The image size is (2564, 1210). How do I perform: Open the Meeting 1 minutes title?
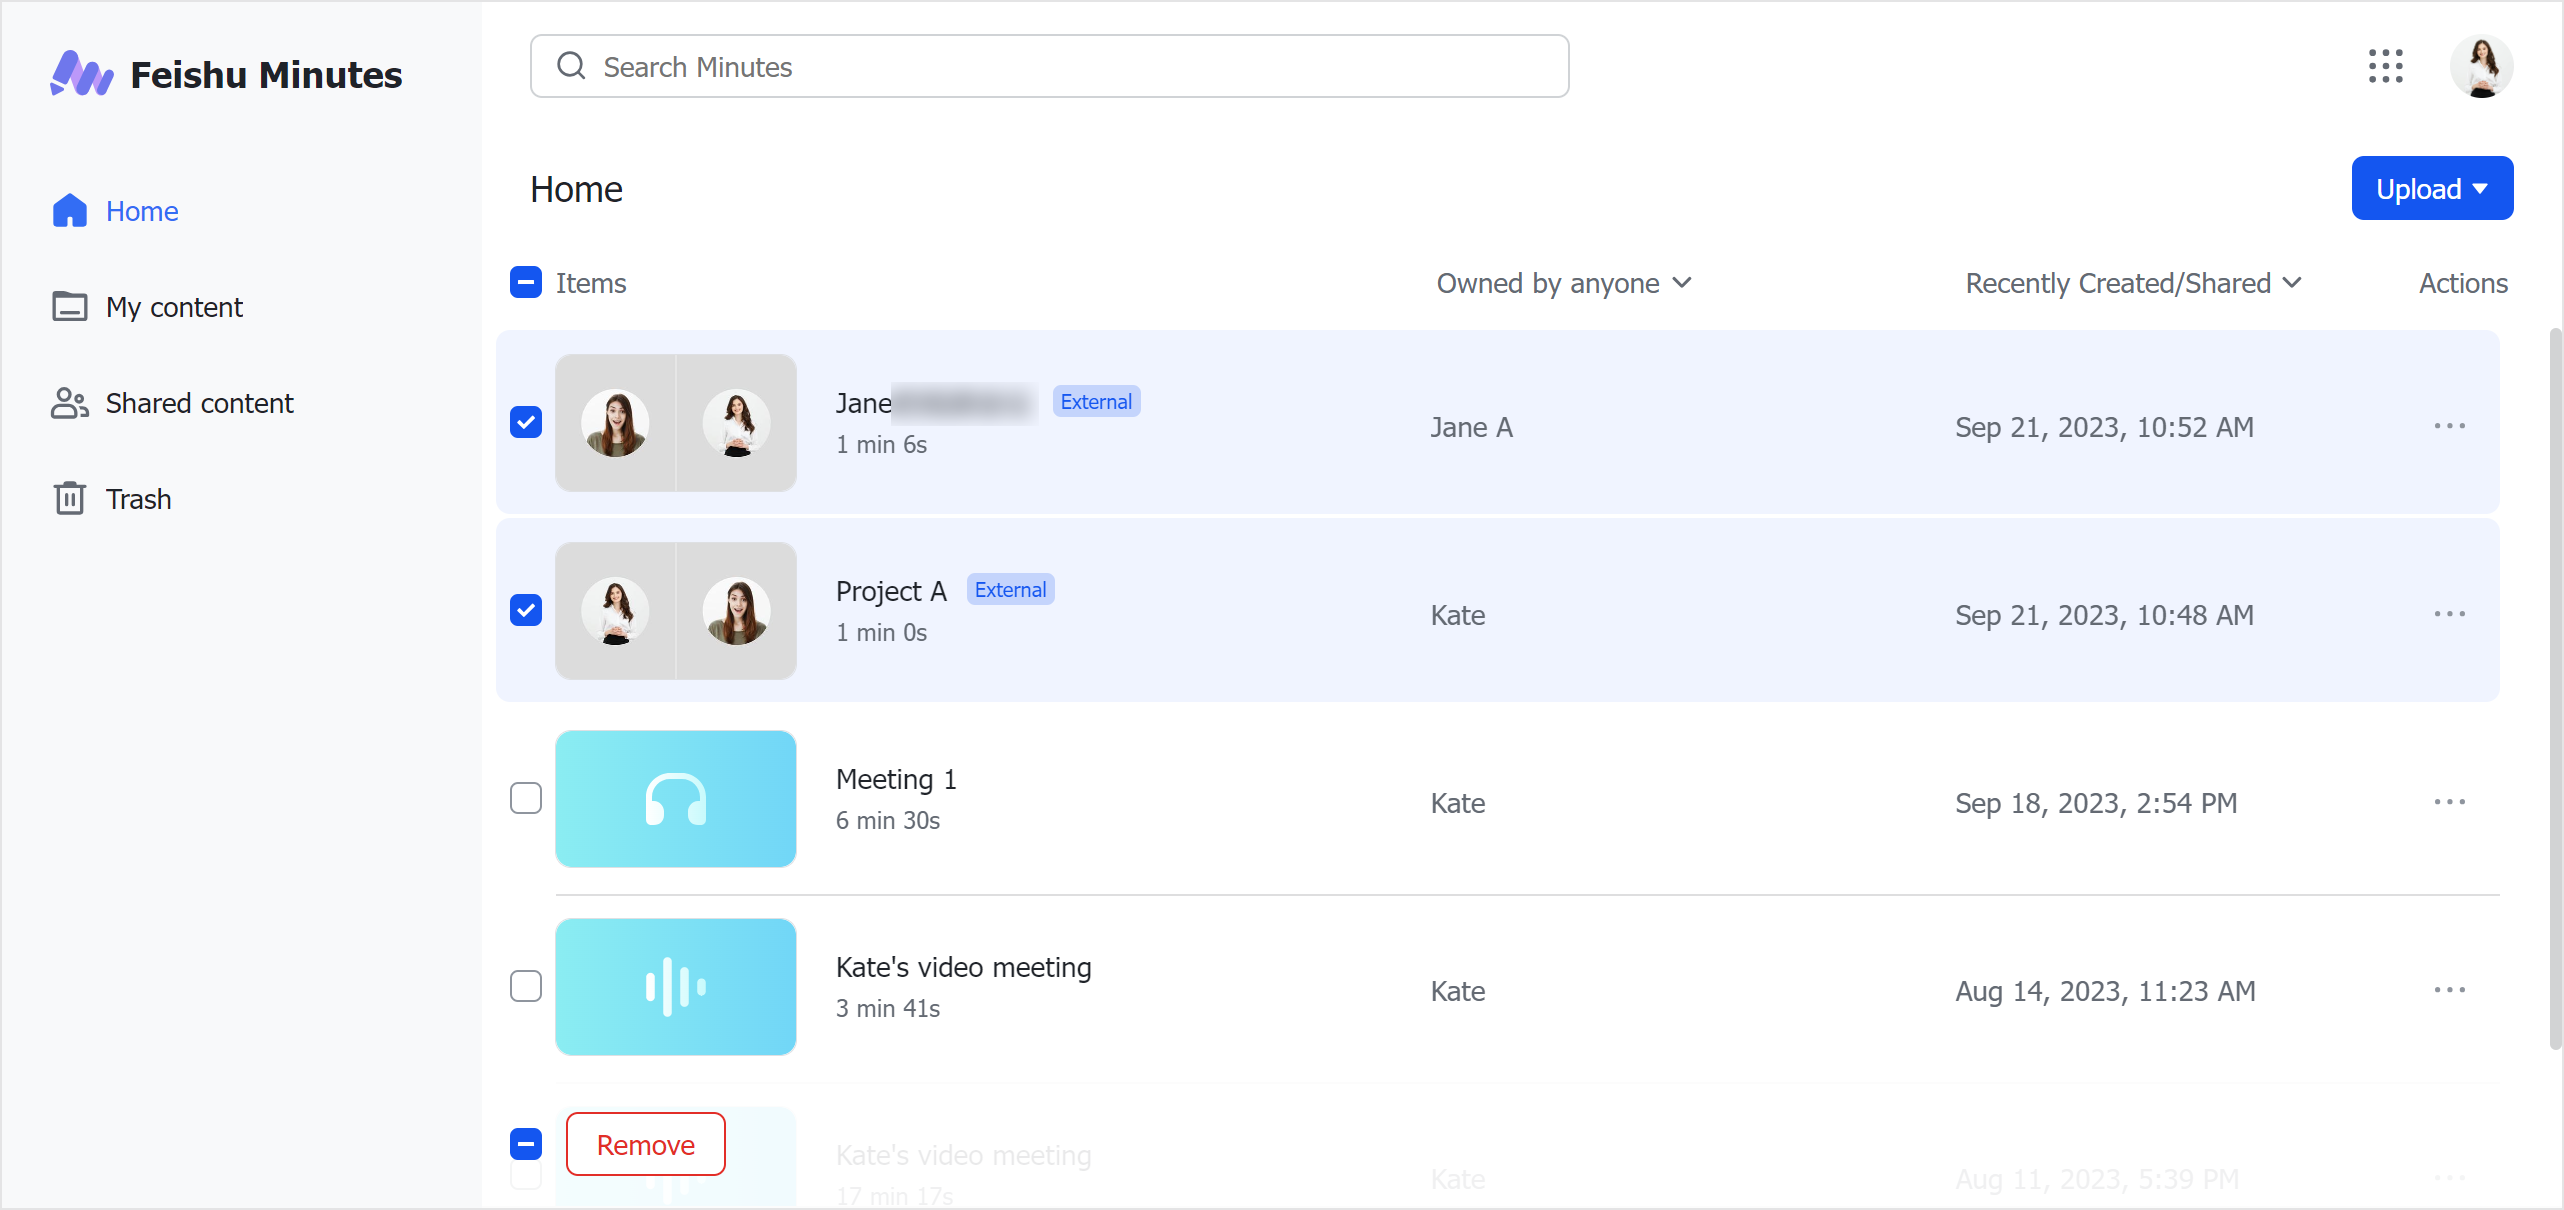pos(896,779)
